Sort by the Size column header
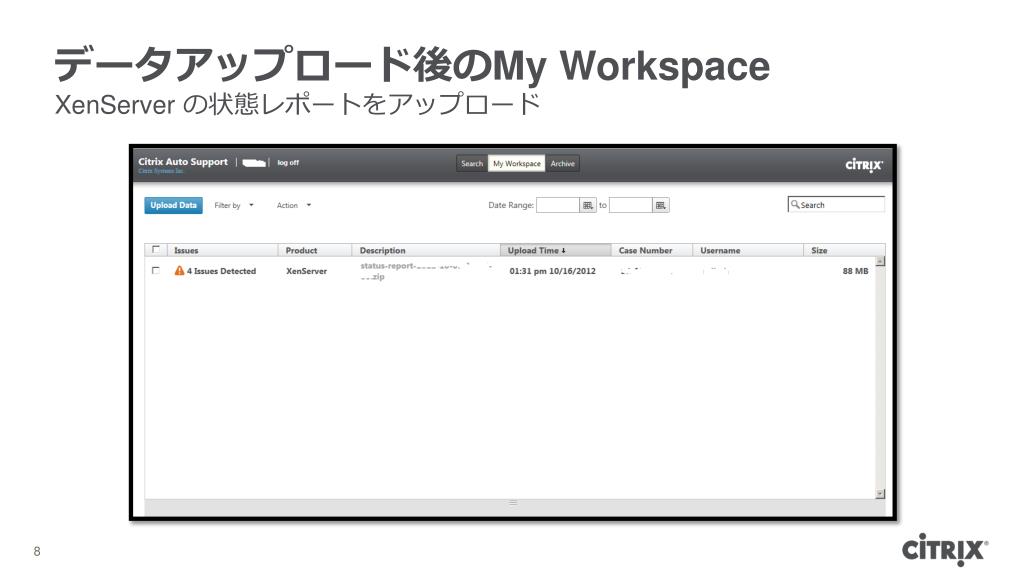The height and width of the screenshot is (576, 1024). click(x=844, y=250)
